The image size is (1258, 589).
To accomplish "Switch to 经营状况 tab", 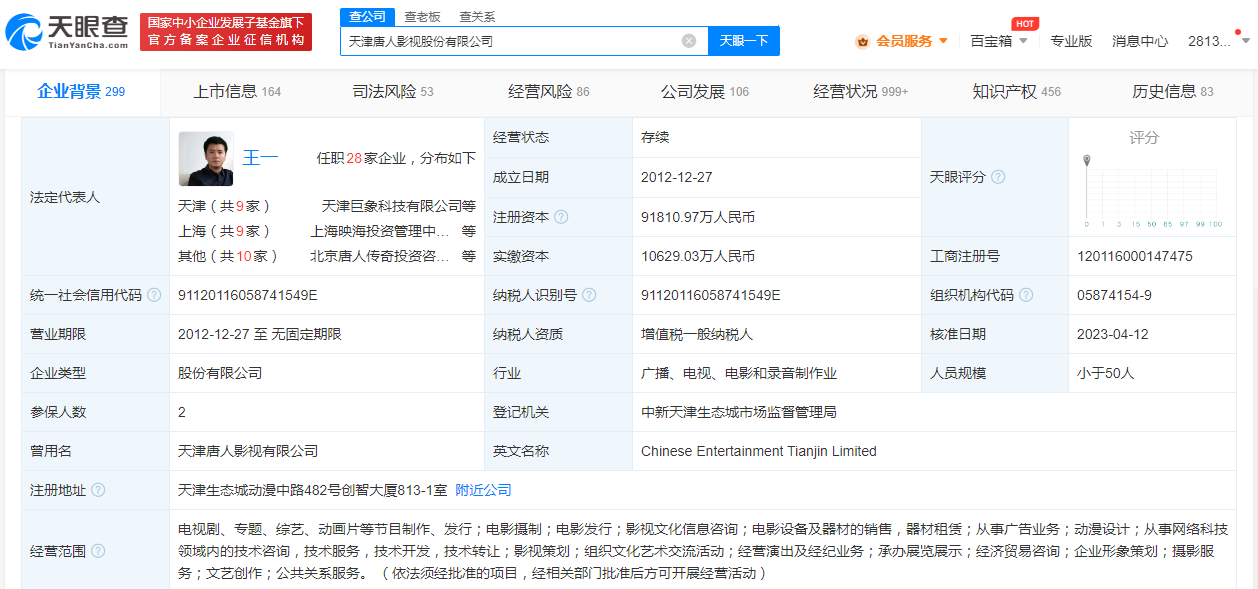I will 861,92.
